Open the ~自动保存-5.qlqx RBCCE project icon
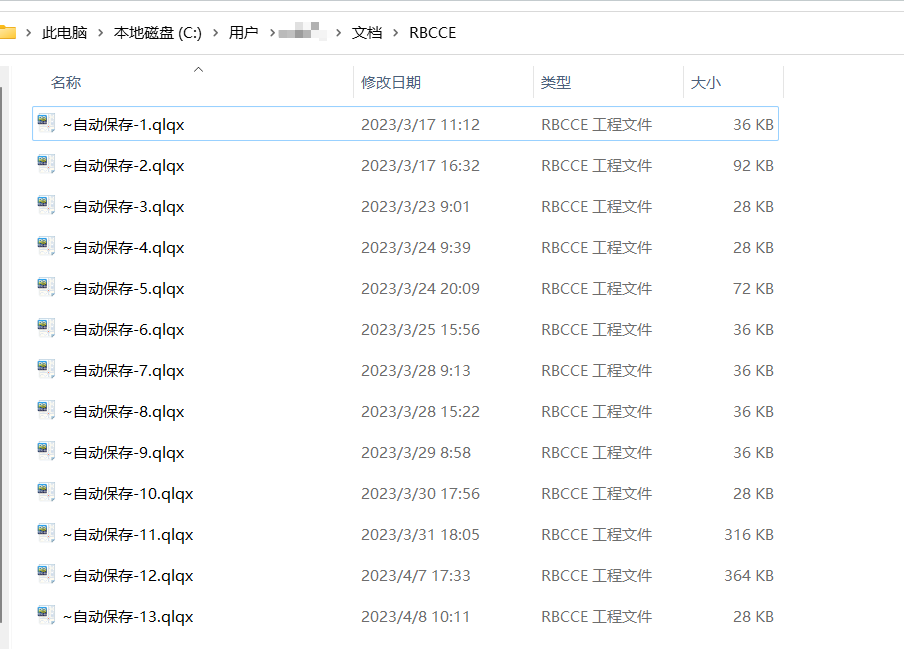The width and height of the screenshot is (904, 649). point(44,288)
